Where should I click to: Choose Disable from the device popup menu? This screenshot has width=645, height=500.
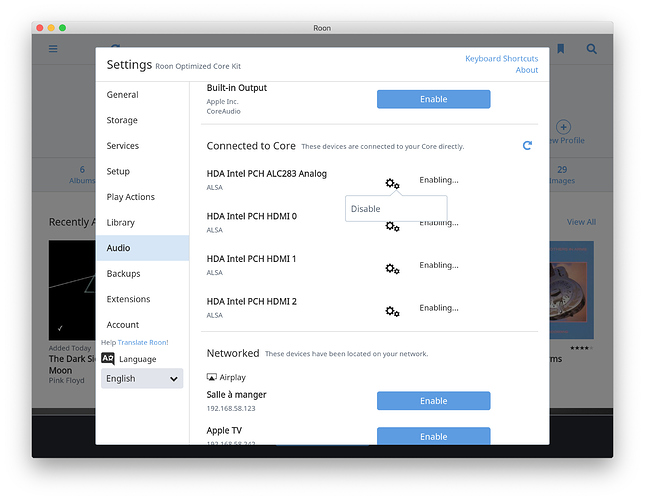396,209
